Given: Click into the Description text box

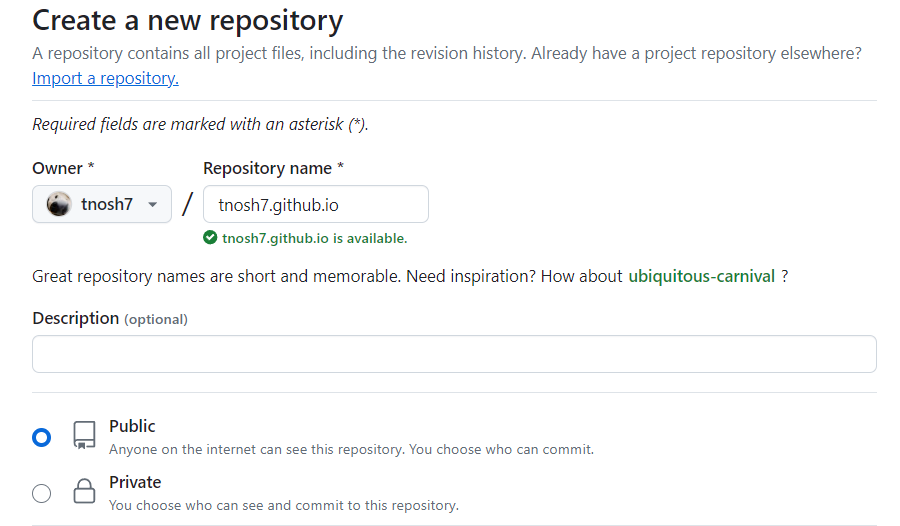Looking at the screenshot, I should click(x=454, y=354).
